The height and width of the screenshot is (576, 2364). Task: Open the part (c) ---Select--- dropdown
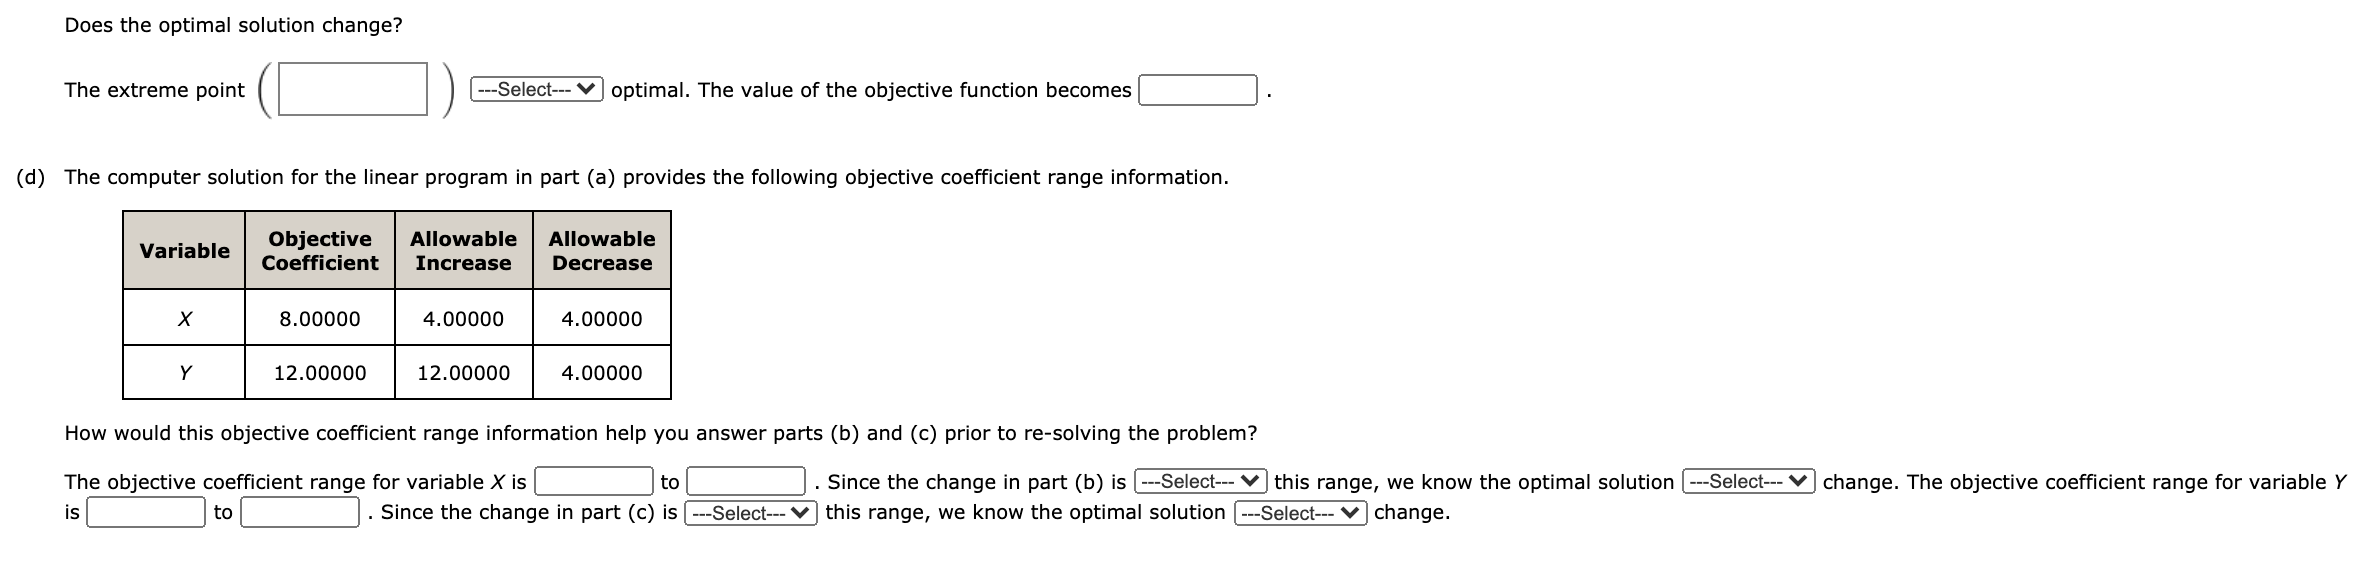click(750, 513)
